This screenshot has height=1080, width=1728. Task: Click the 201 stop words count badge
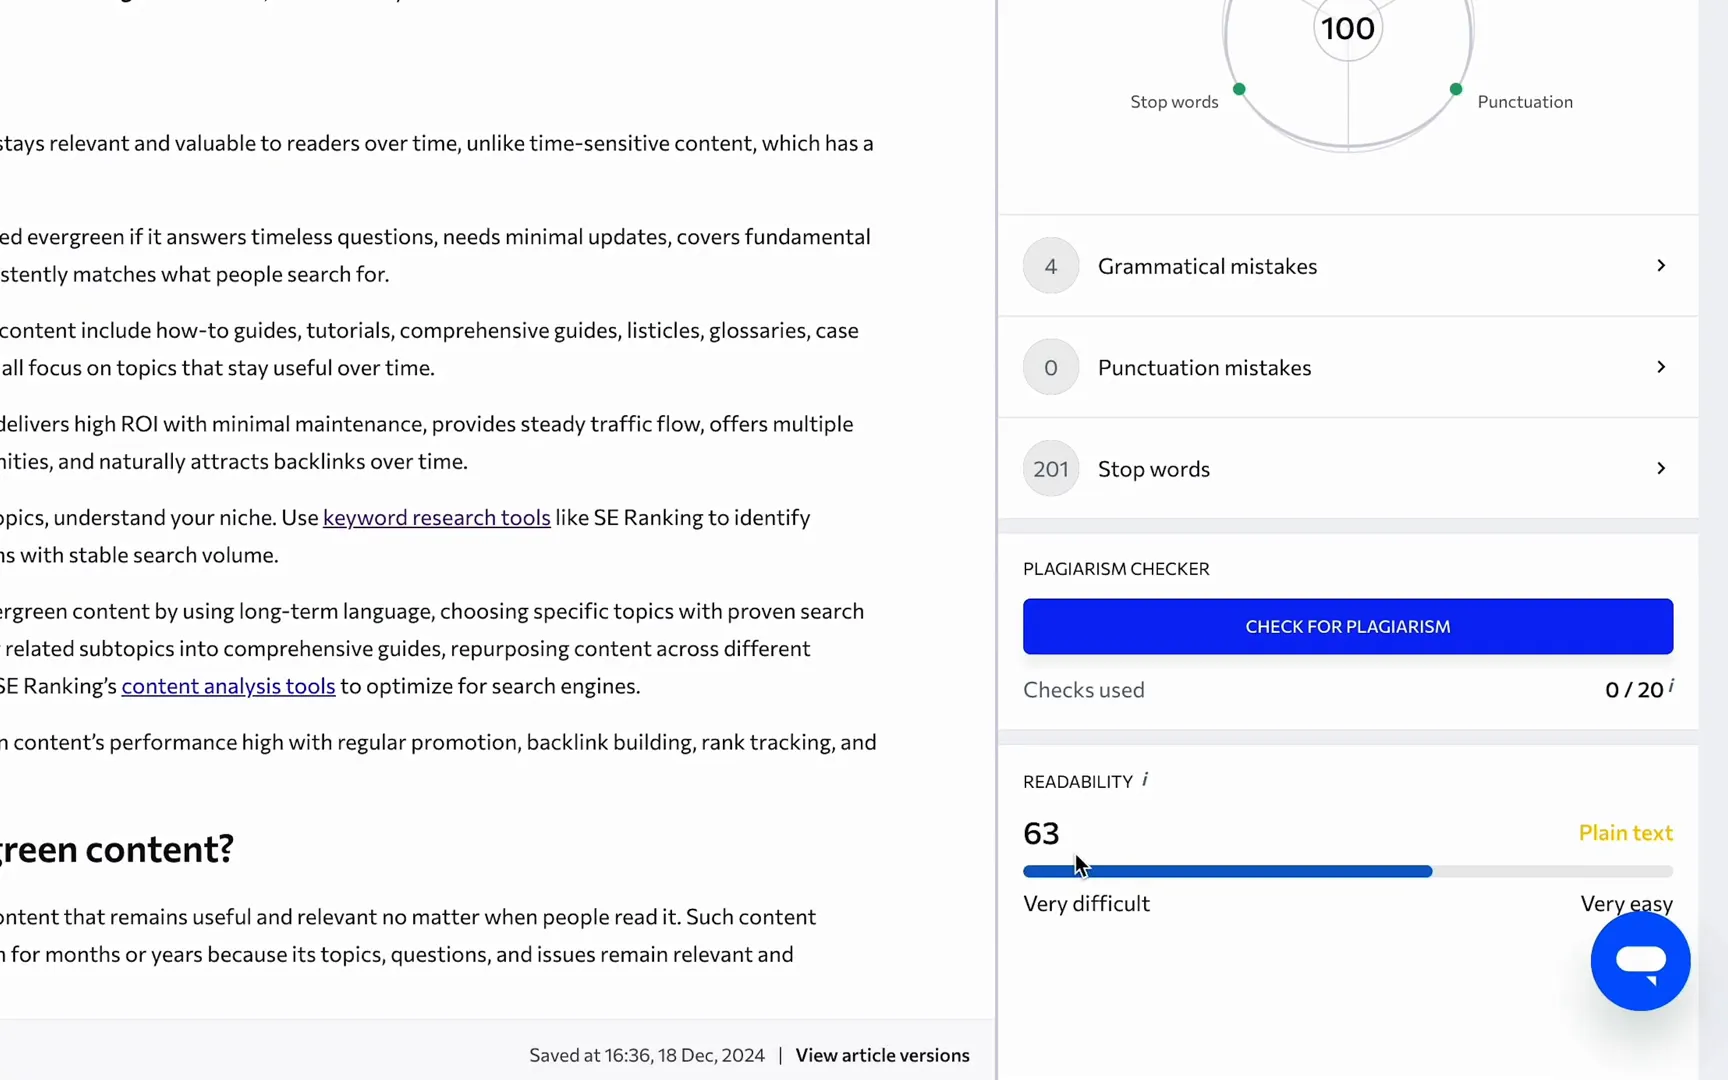coord(1050,468)
